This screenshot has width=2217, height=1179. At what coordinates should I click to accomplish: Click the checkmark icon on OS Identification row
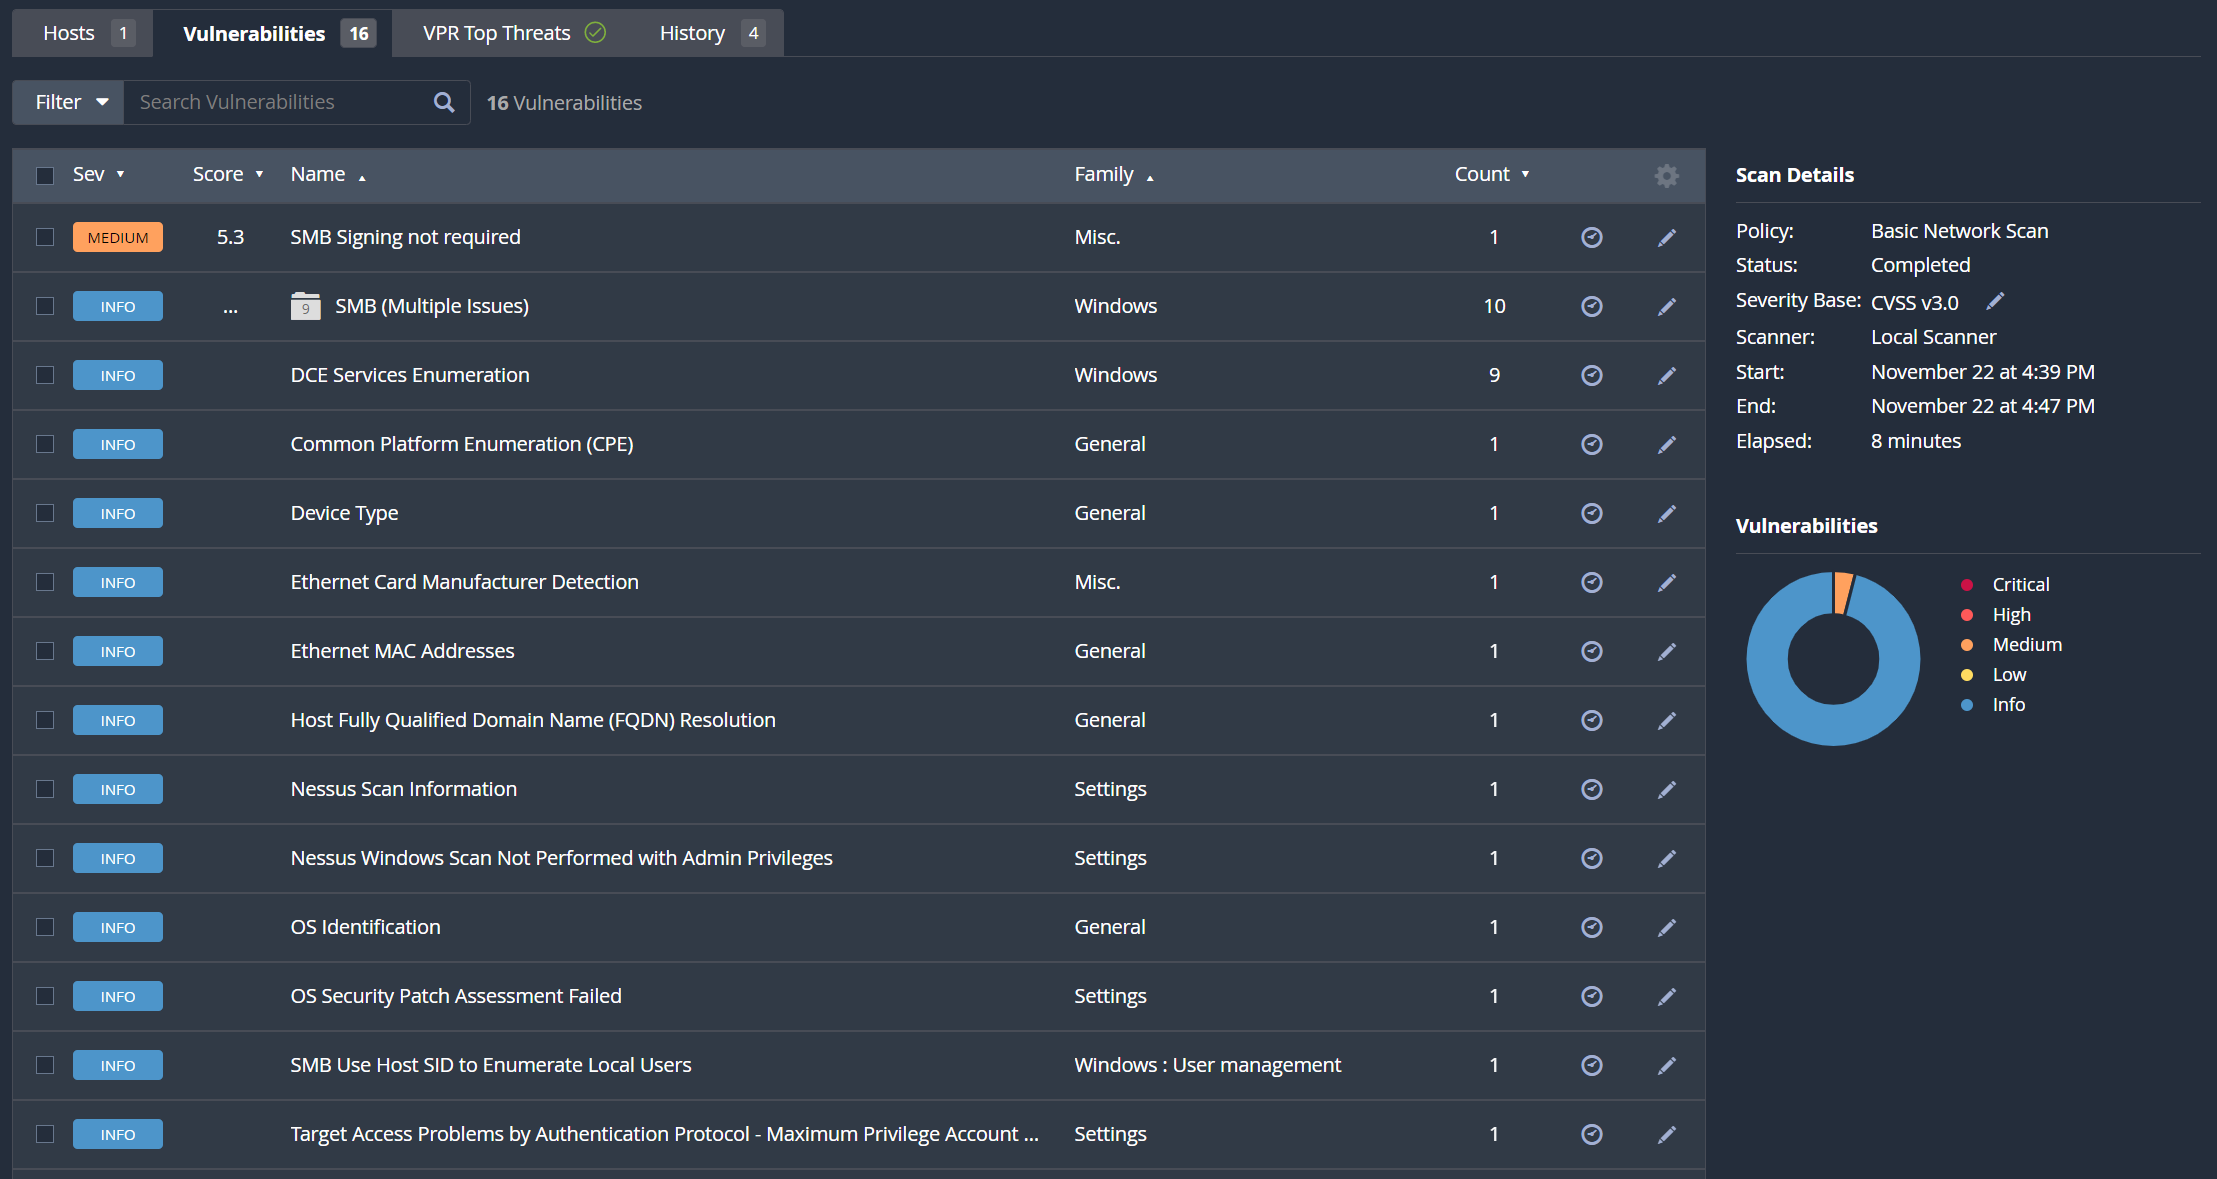1591,927
